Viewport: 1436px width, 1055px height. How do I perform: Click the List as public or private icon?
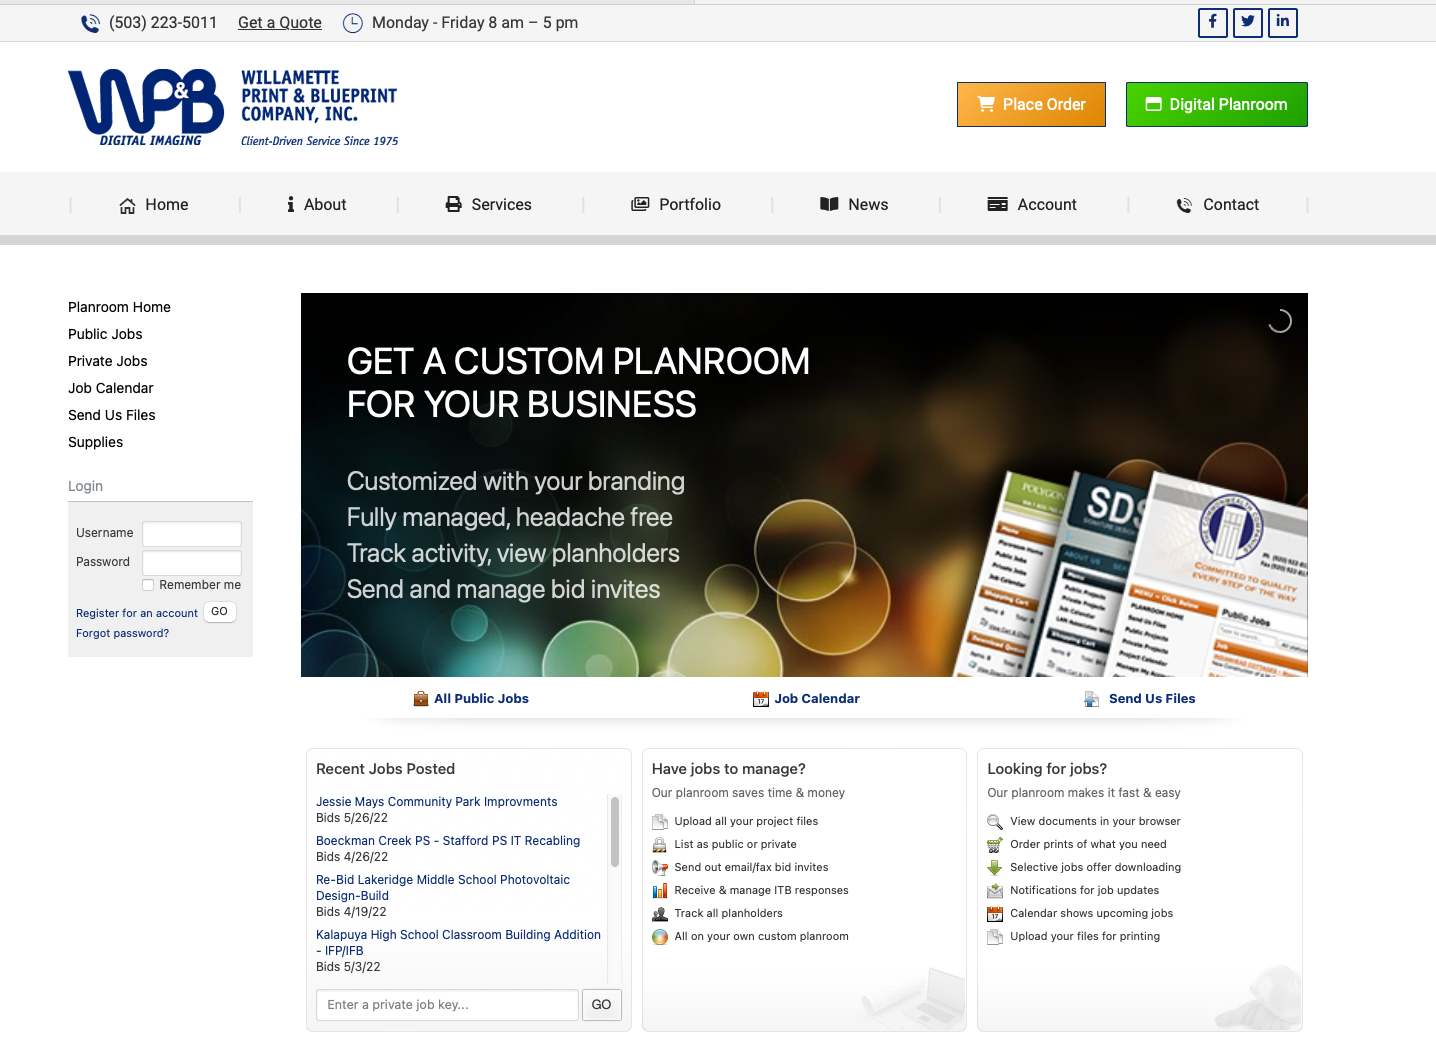660,845
